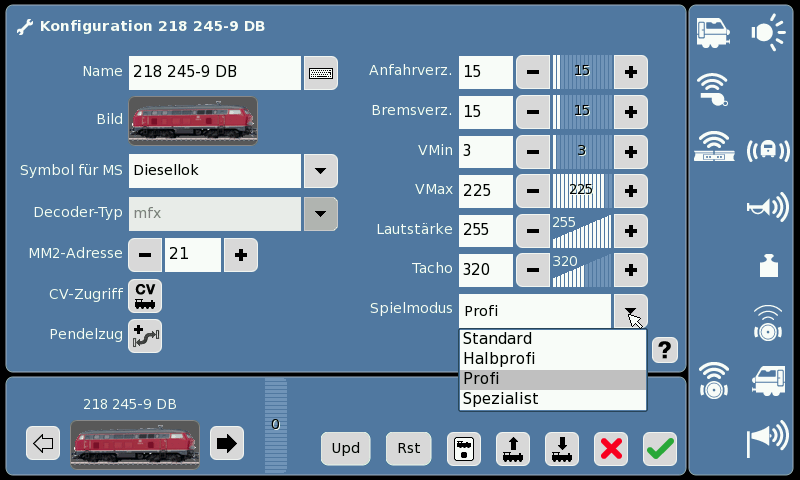Click the MM2-Adresse field showing 21
800x480 pixels.
[193, 255]
